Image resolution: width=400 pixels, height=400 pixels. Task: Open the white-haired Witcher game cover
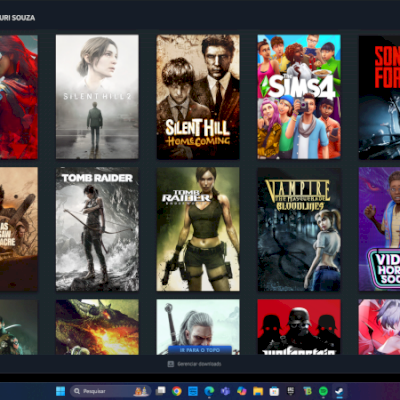[x=198, y=323]
